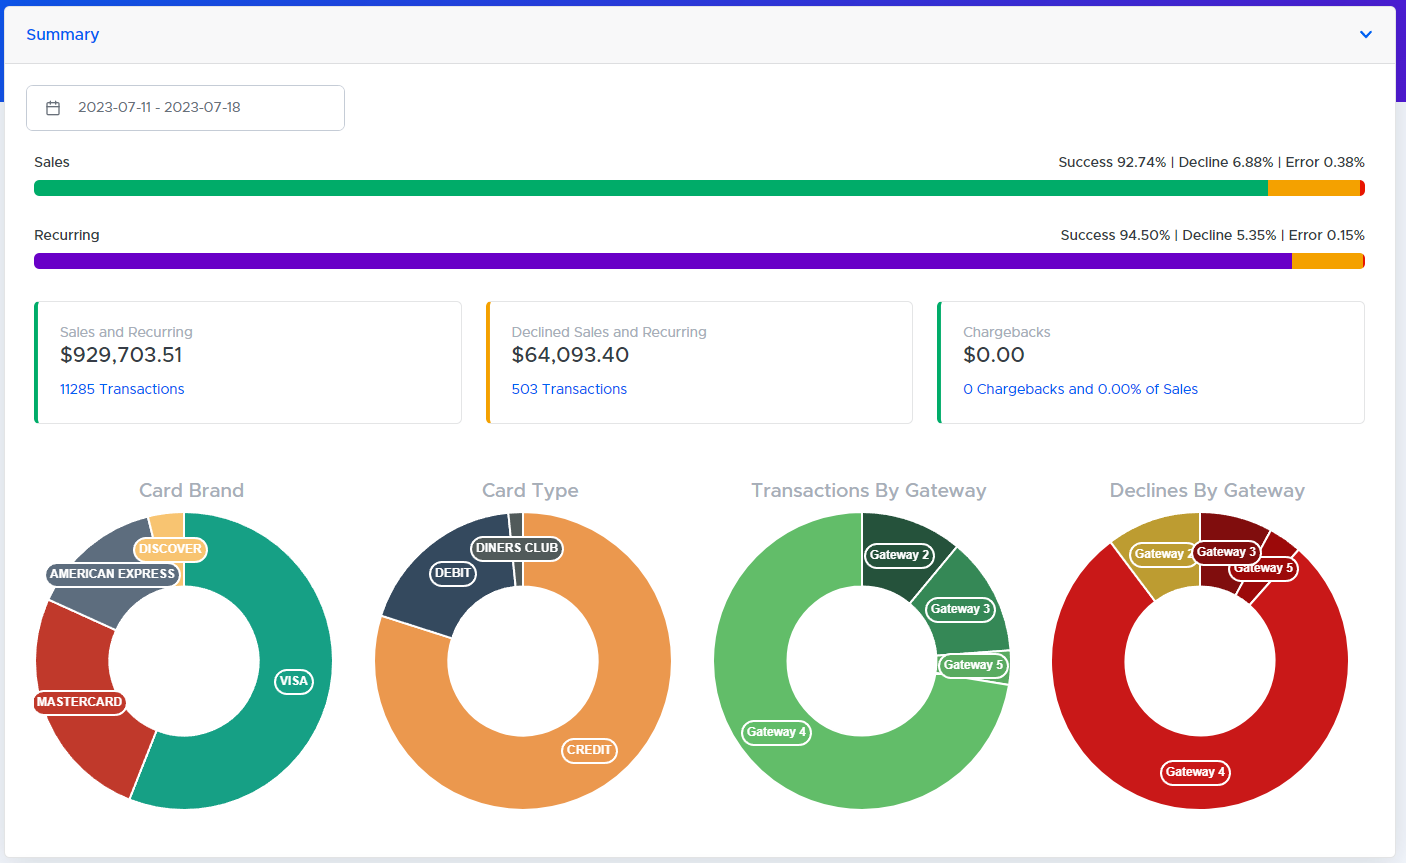This screenshot has height=863, width=1406.
Task: Click the calendar icon in date field
Action: (x=54, y=108)
